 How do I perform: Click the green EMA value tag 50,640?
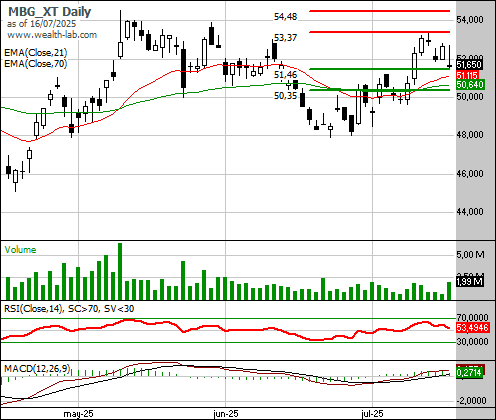(x=470, y=85)
